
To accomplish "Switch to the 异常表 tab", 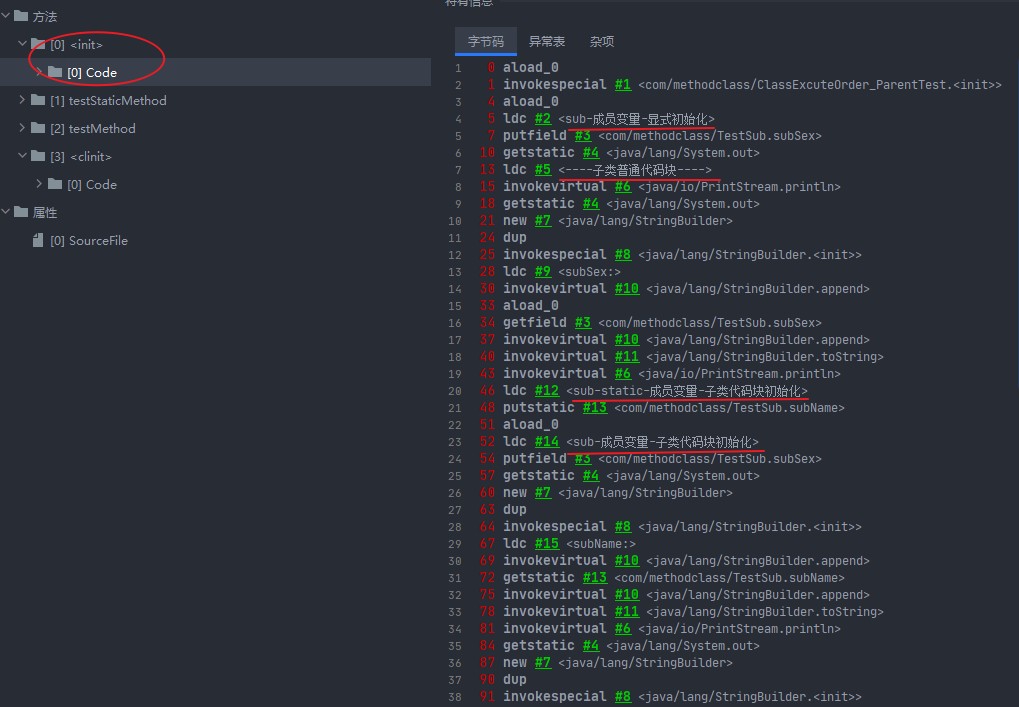I will coord(547,41).
